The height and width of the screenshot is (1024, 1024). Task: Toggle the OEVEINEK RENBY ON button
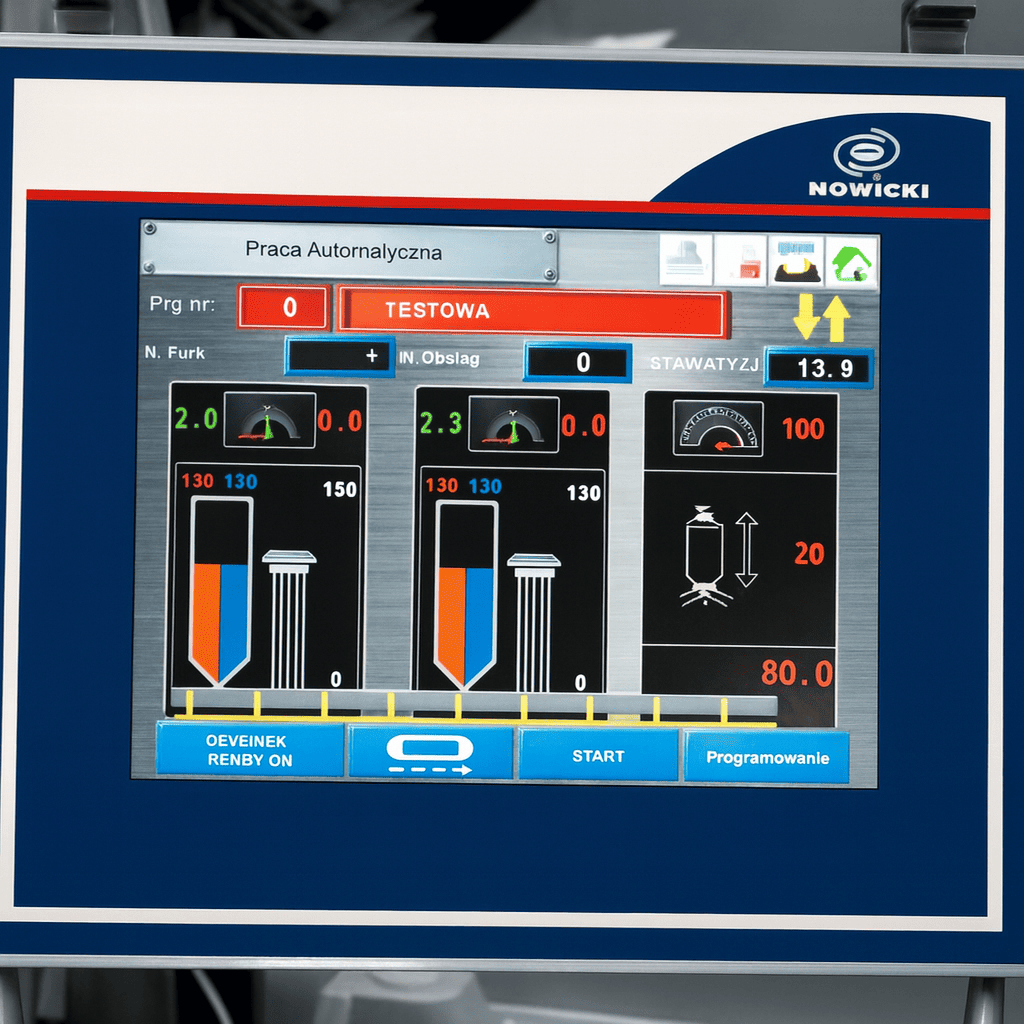[x=249, y=750]
